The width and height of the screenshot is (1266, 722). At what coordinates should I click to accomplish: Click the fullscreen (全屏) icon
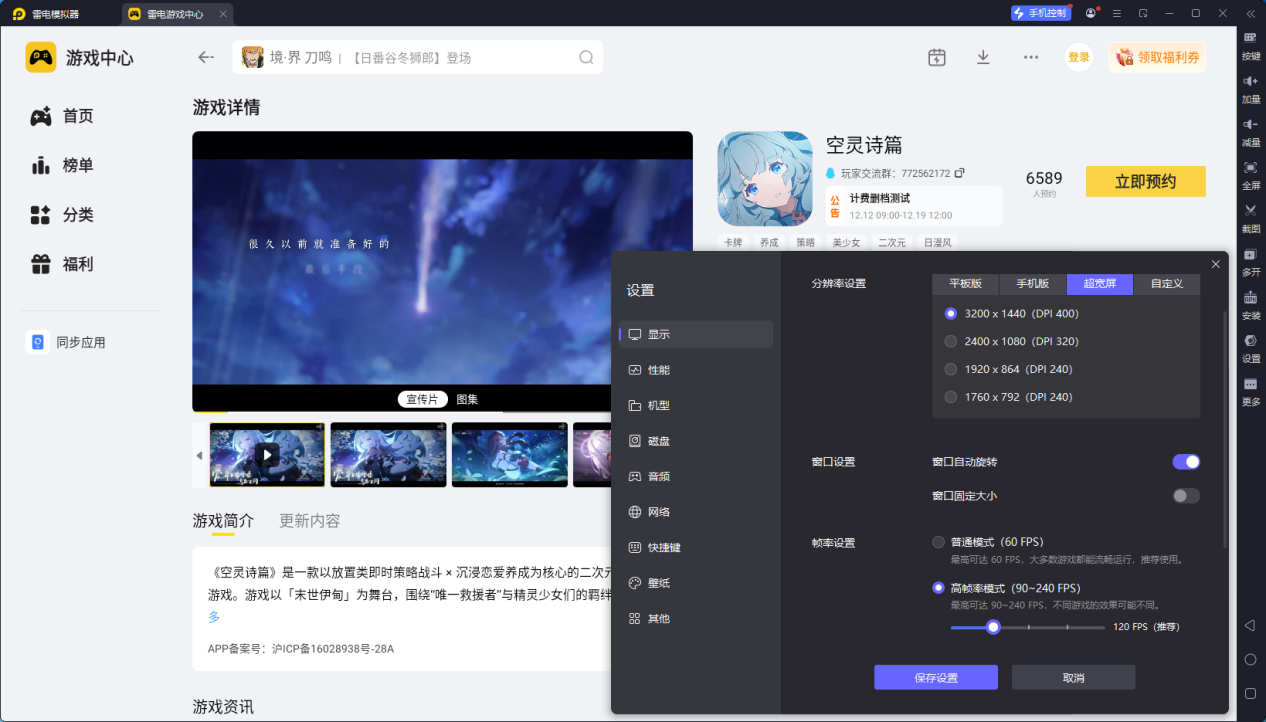(x=1250, y=168)
